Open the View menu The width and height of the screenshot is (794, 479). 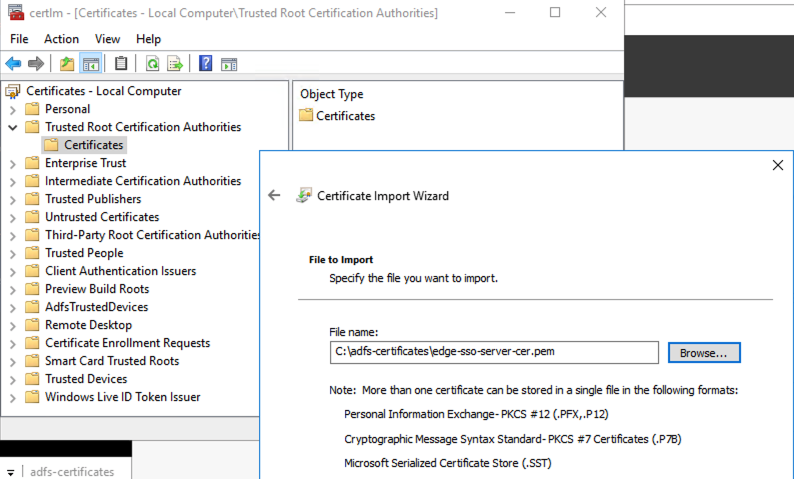click(x=107, y=39)
